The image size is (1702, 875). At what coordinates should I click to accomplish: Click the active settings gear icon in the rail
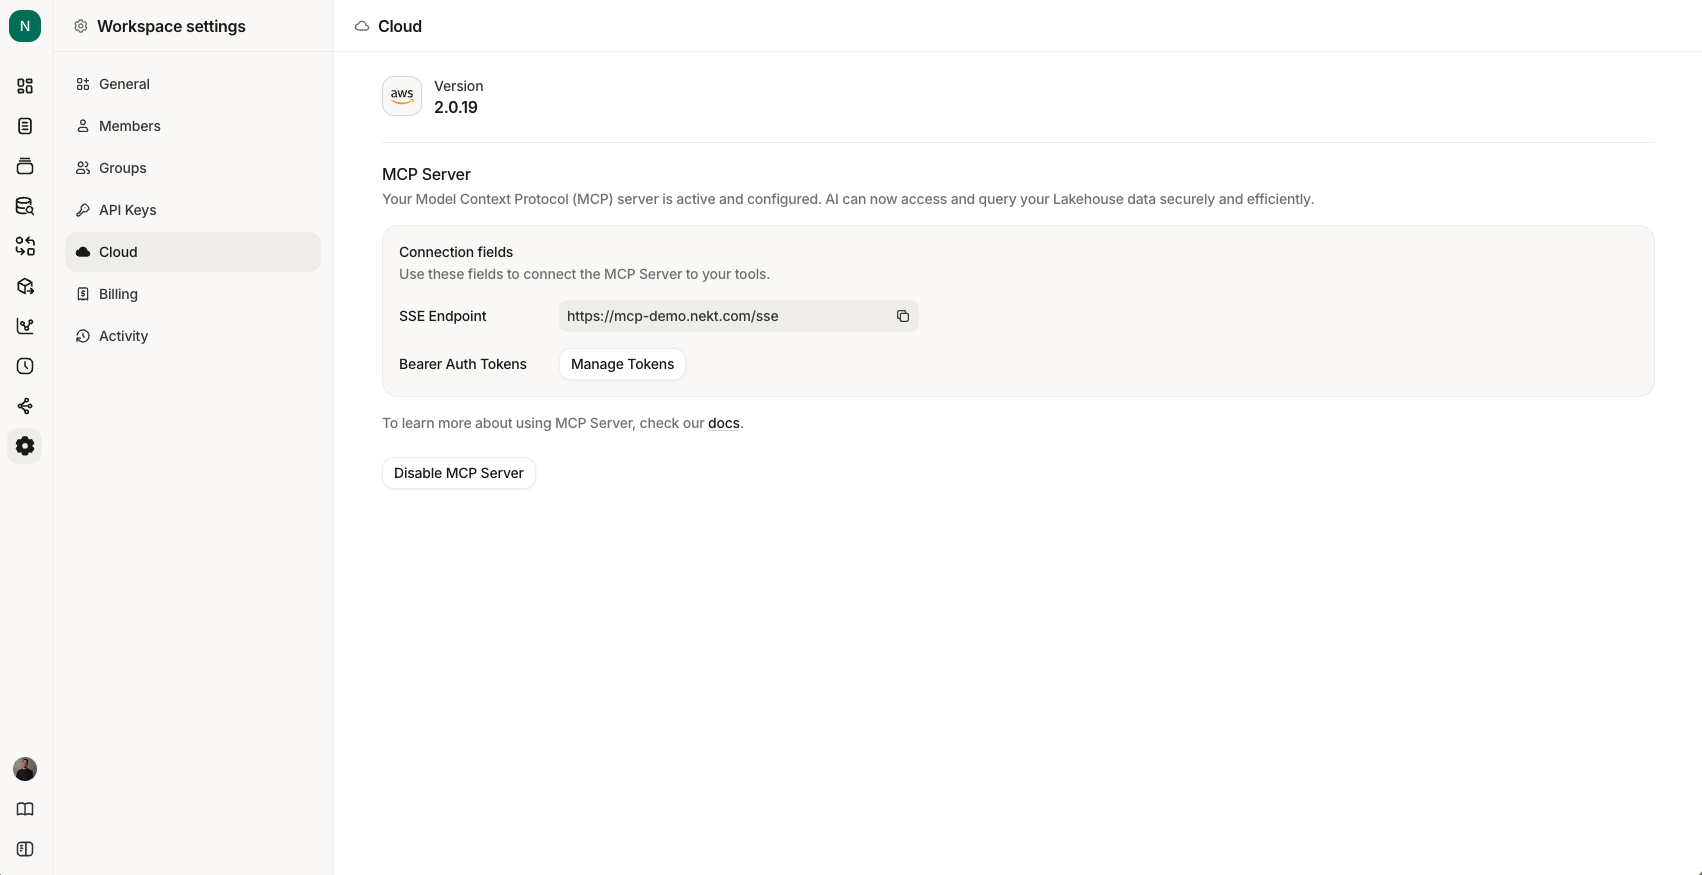point(25,446)
